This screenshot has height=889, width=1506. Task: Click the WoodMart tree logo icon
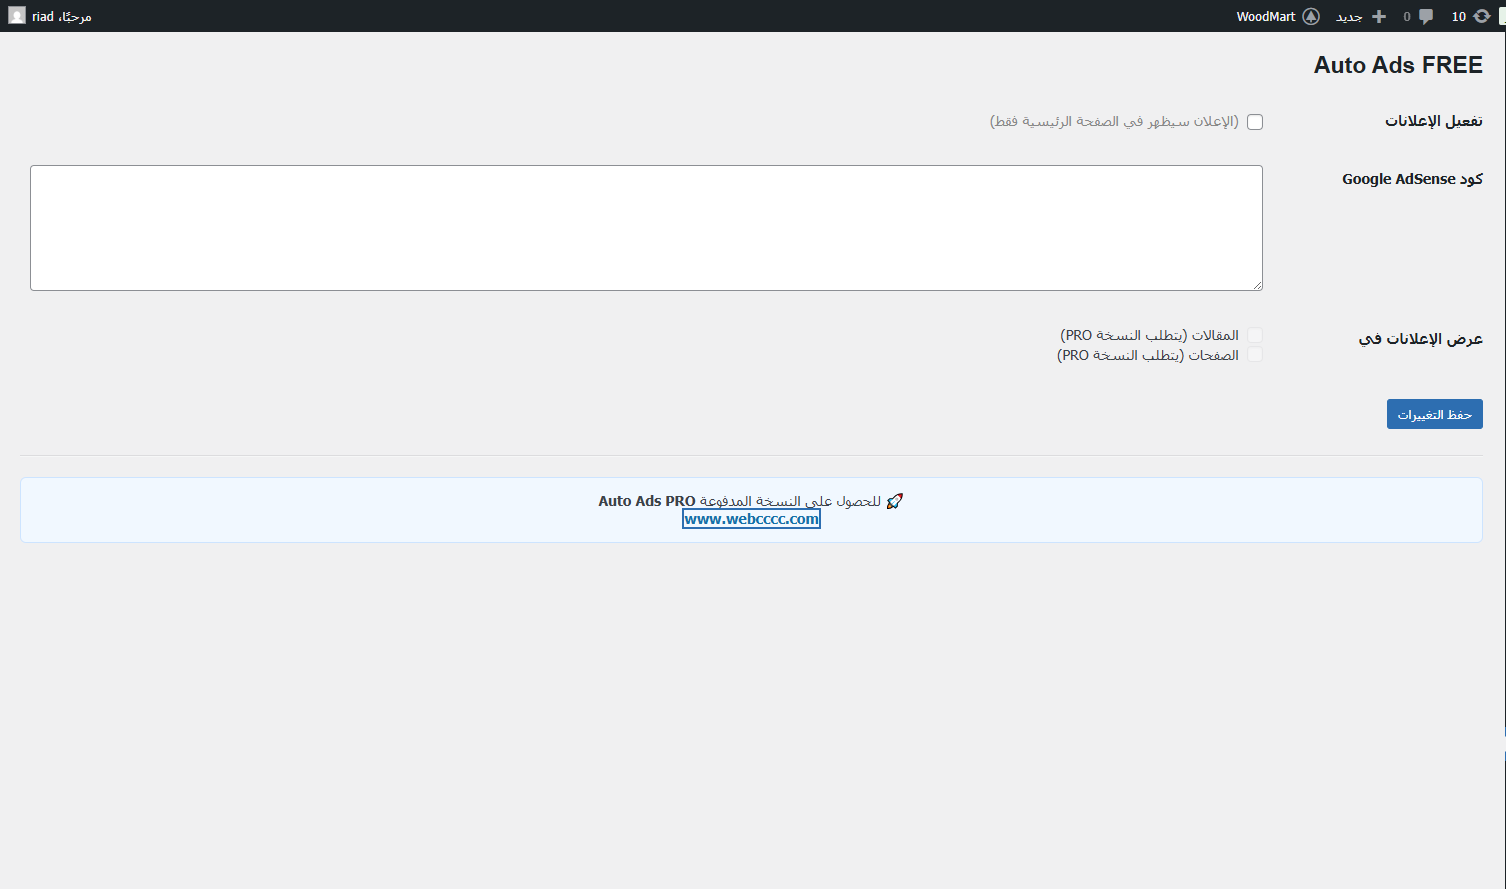(1311, 16)
